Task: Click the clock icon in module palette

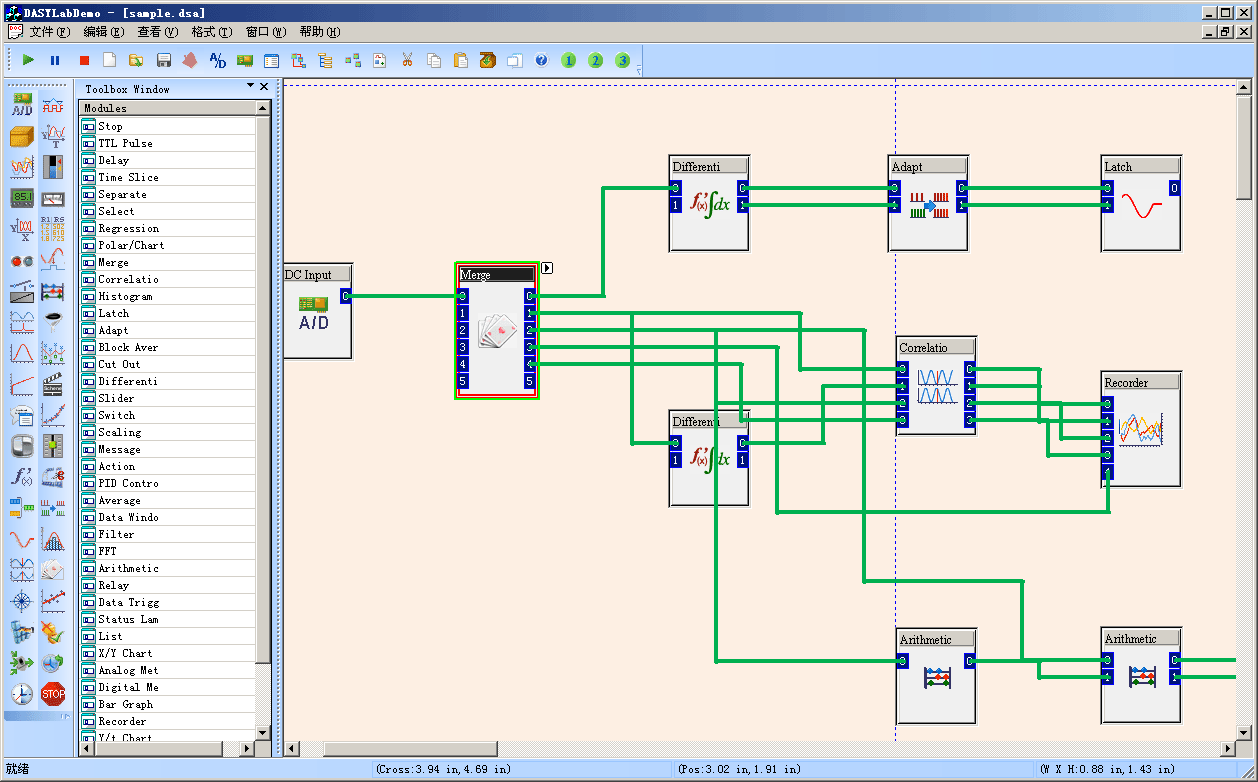Action: pyautogui.click(x=21, y=693)
